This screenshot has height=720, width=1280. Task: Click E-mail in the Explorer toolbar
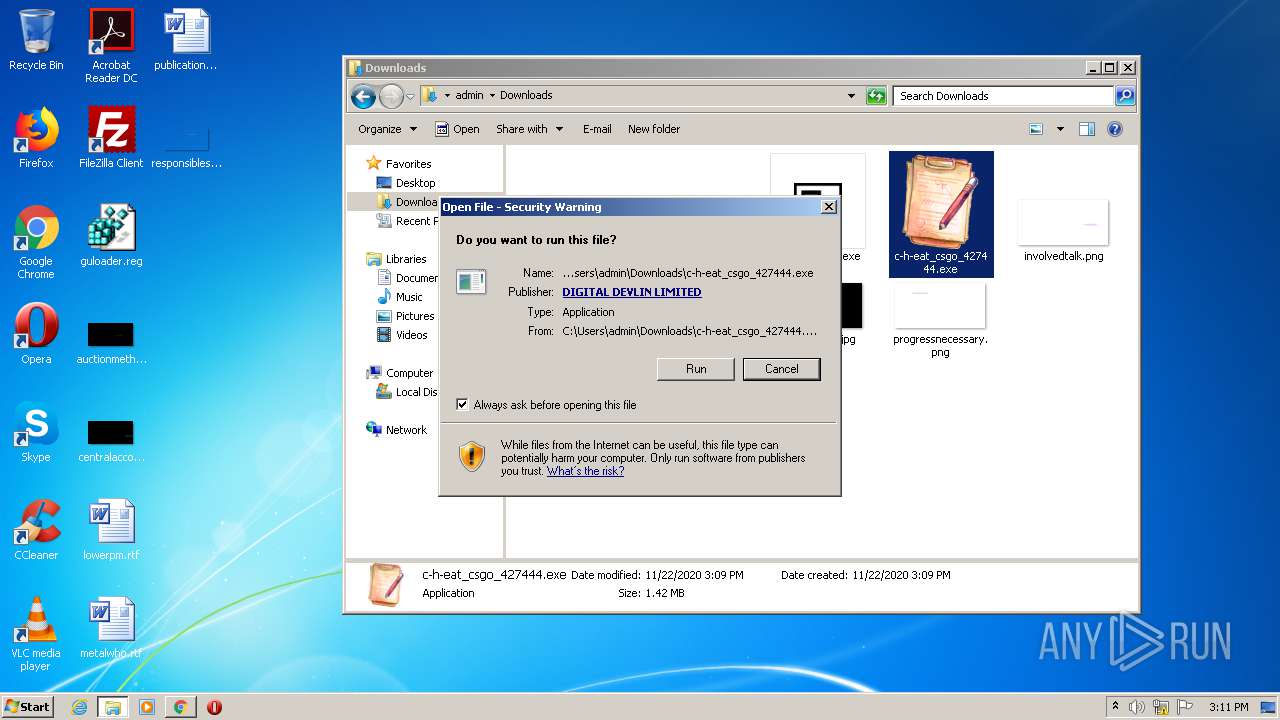(x=597, y=129)
